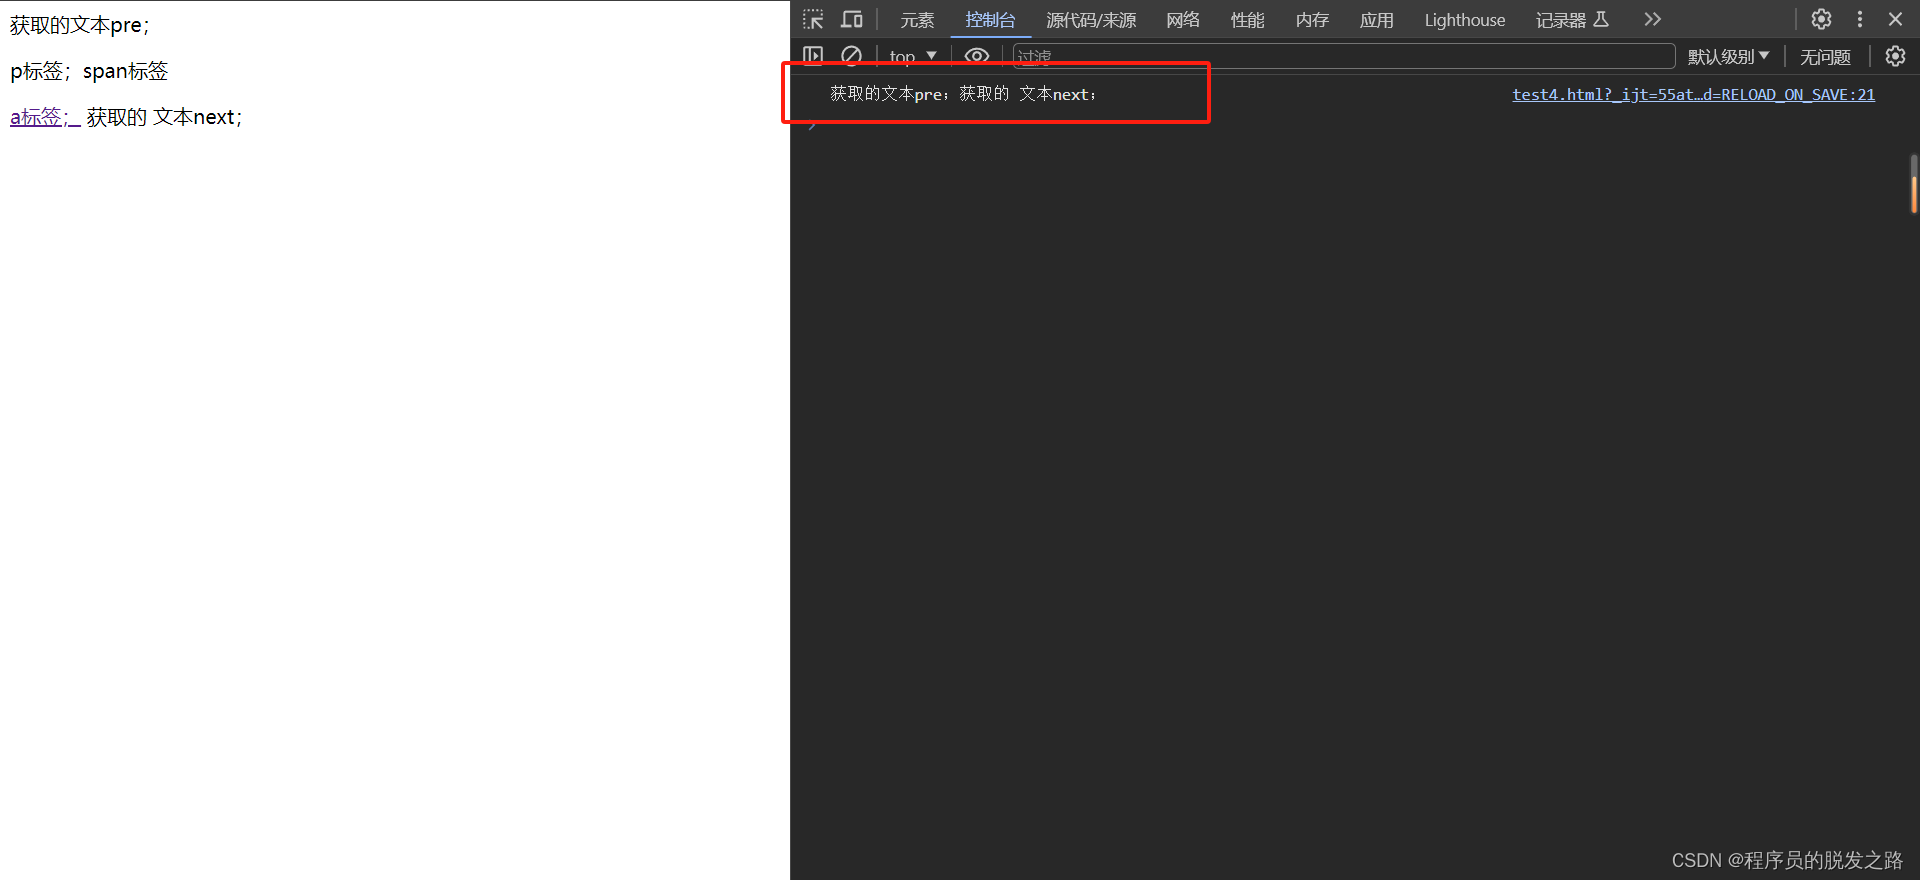
Task: Click the console scrollbar thumb
Action: [1913, 183]
